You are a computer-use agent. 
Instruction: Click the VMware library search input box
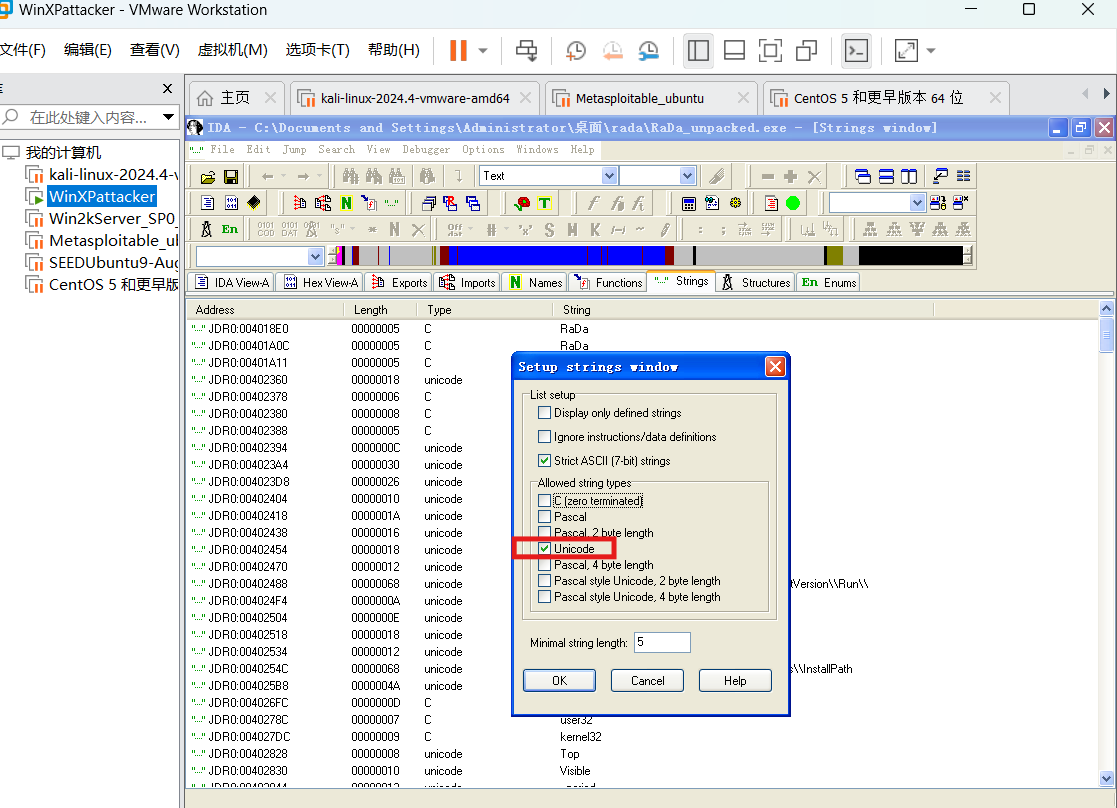[88, 117]
